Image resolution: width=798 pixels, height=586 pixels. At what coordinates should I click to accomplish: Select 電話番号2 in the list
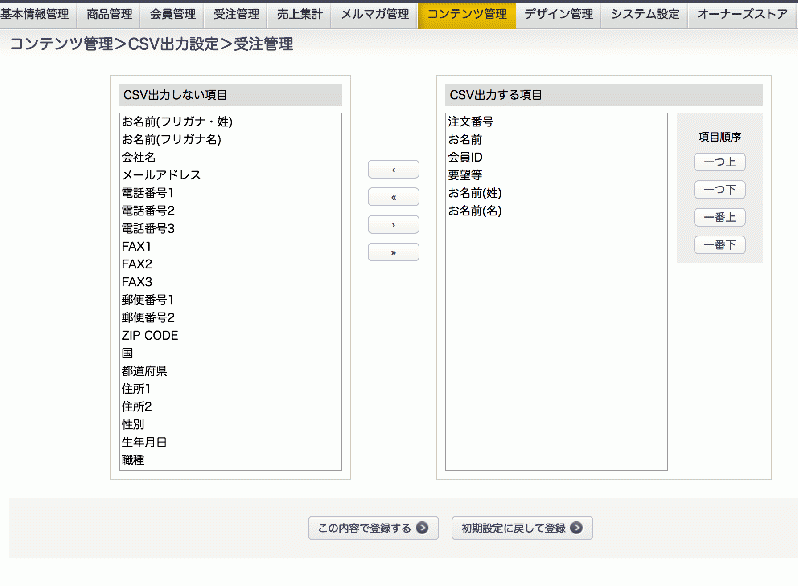point(230,211)
